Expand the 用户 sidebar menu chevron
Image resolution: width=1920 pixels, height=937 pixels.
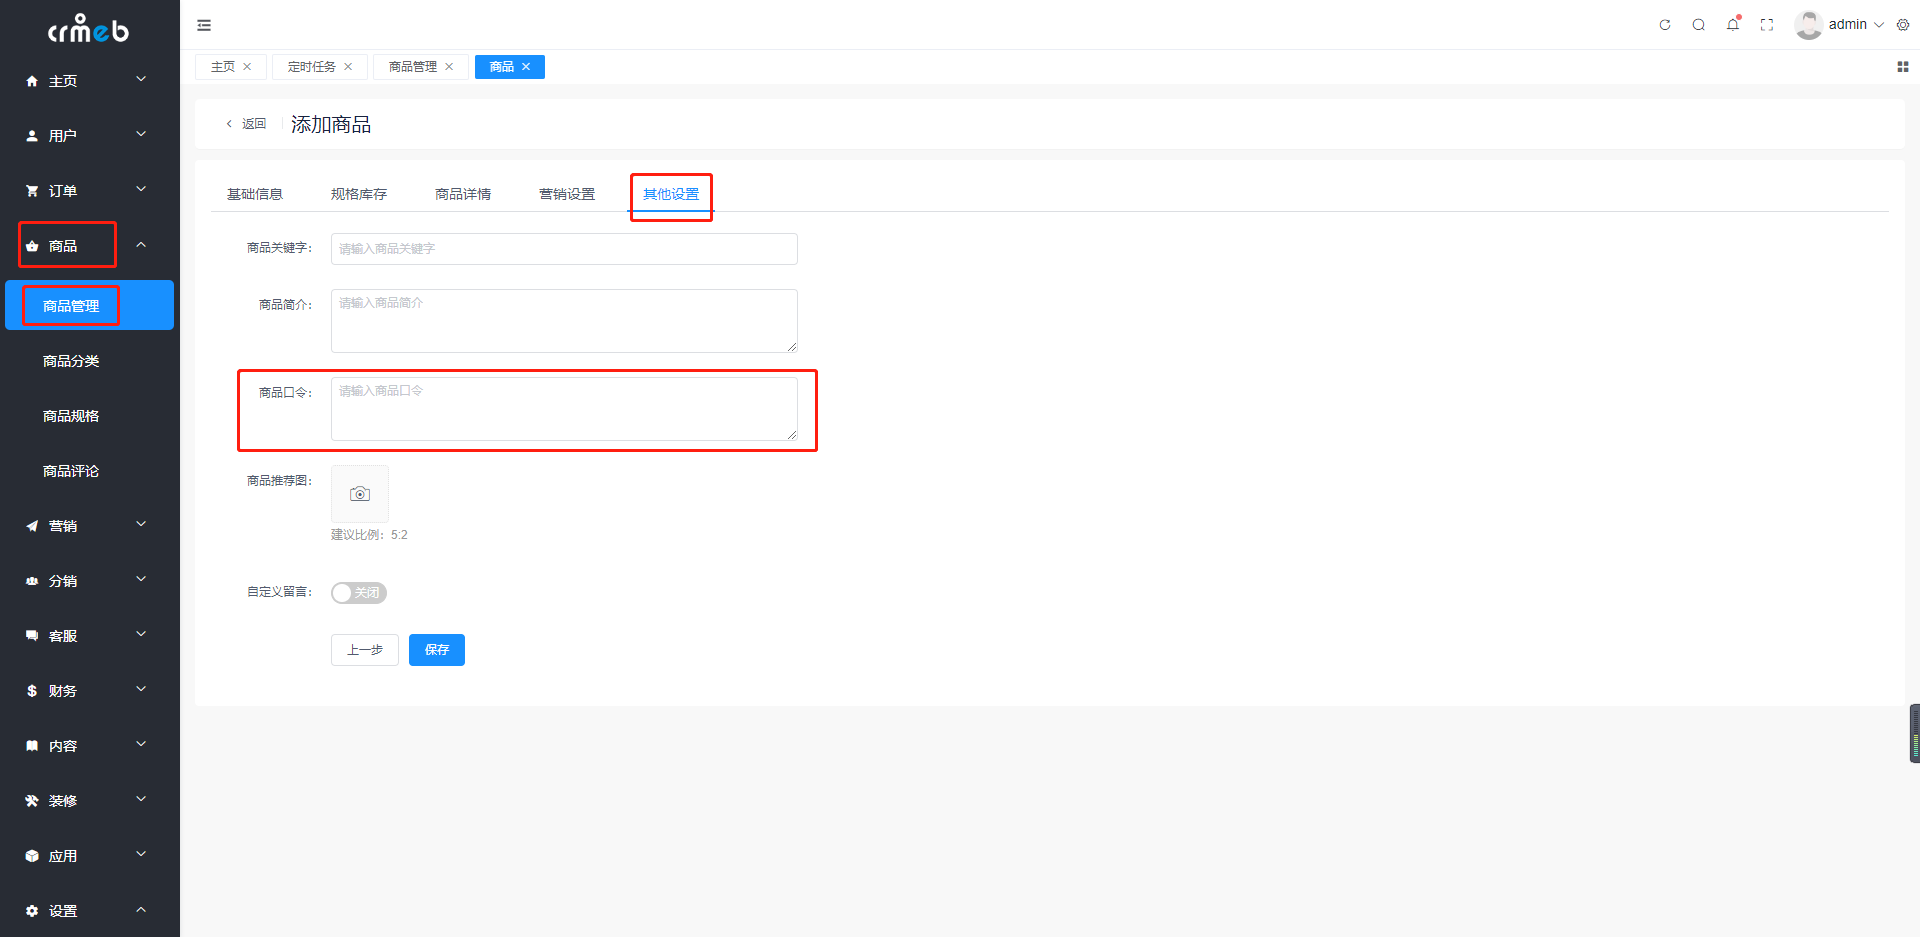coord(141,134)
